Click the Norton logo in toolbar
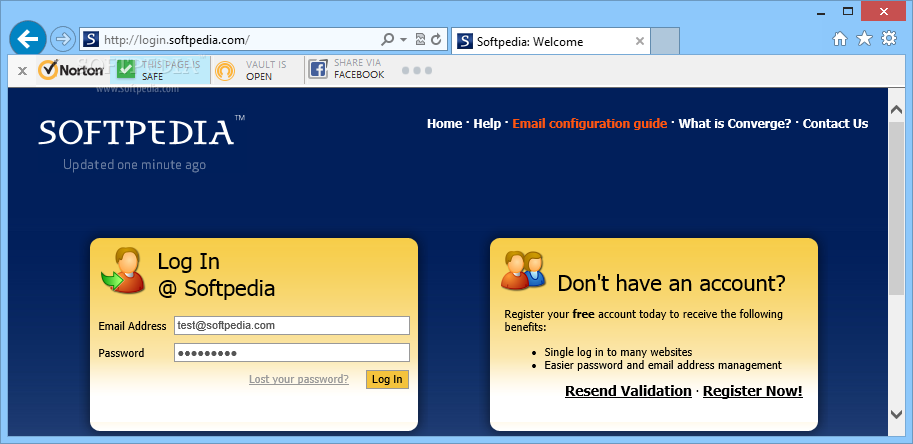 (x=71, y=70)
